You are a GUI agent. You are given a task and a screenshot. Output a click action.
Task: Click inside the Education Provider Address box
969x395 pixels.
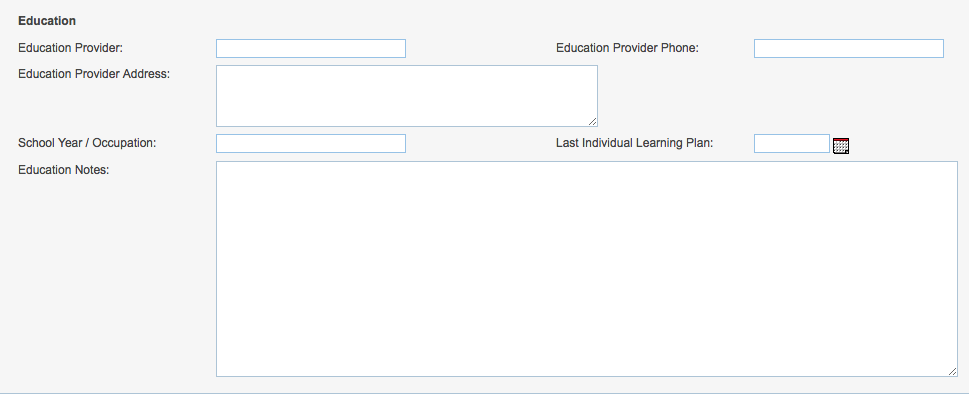pyautogui.click(x=407, y=96)
